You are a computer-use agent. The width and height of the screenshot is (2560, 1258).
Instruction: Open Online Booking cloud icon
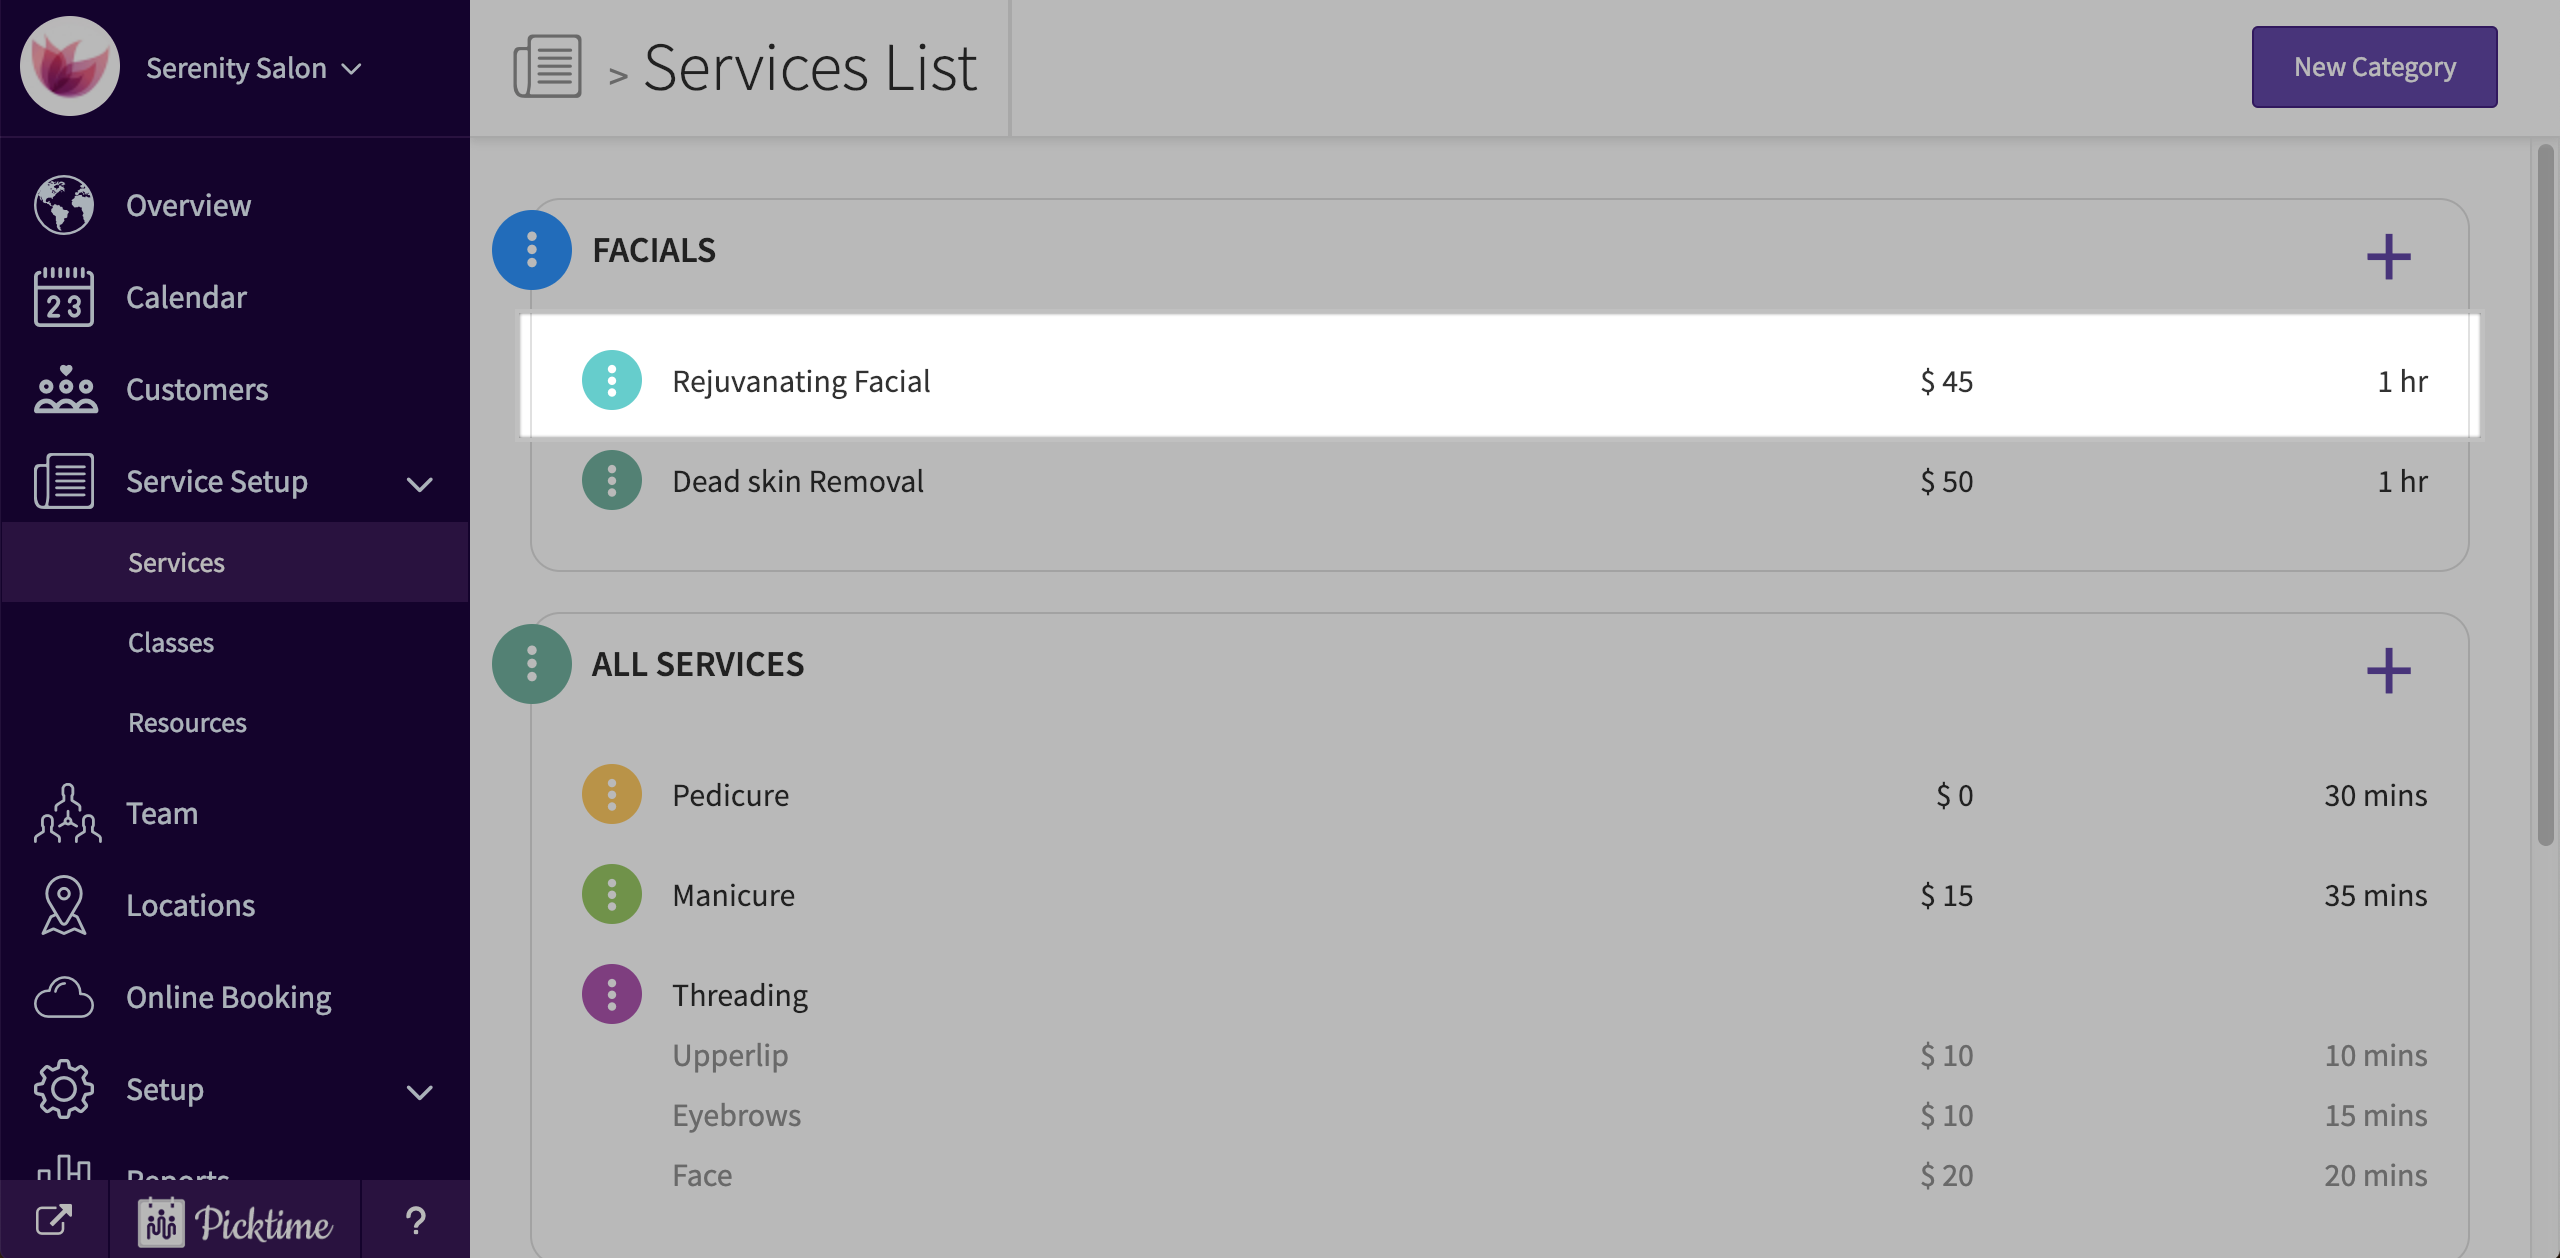[64, 997]
